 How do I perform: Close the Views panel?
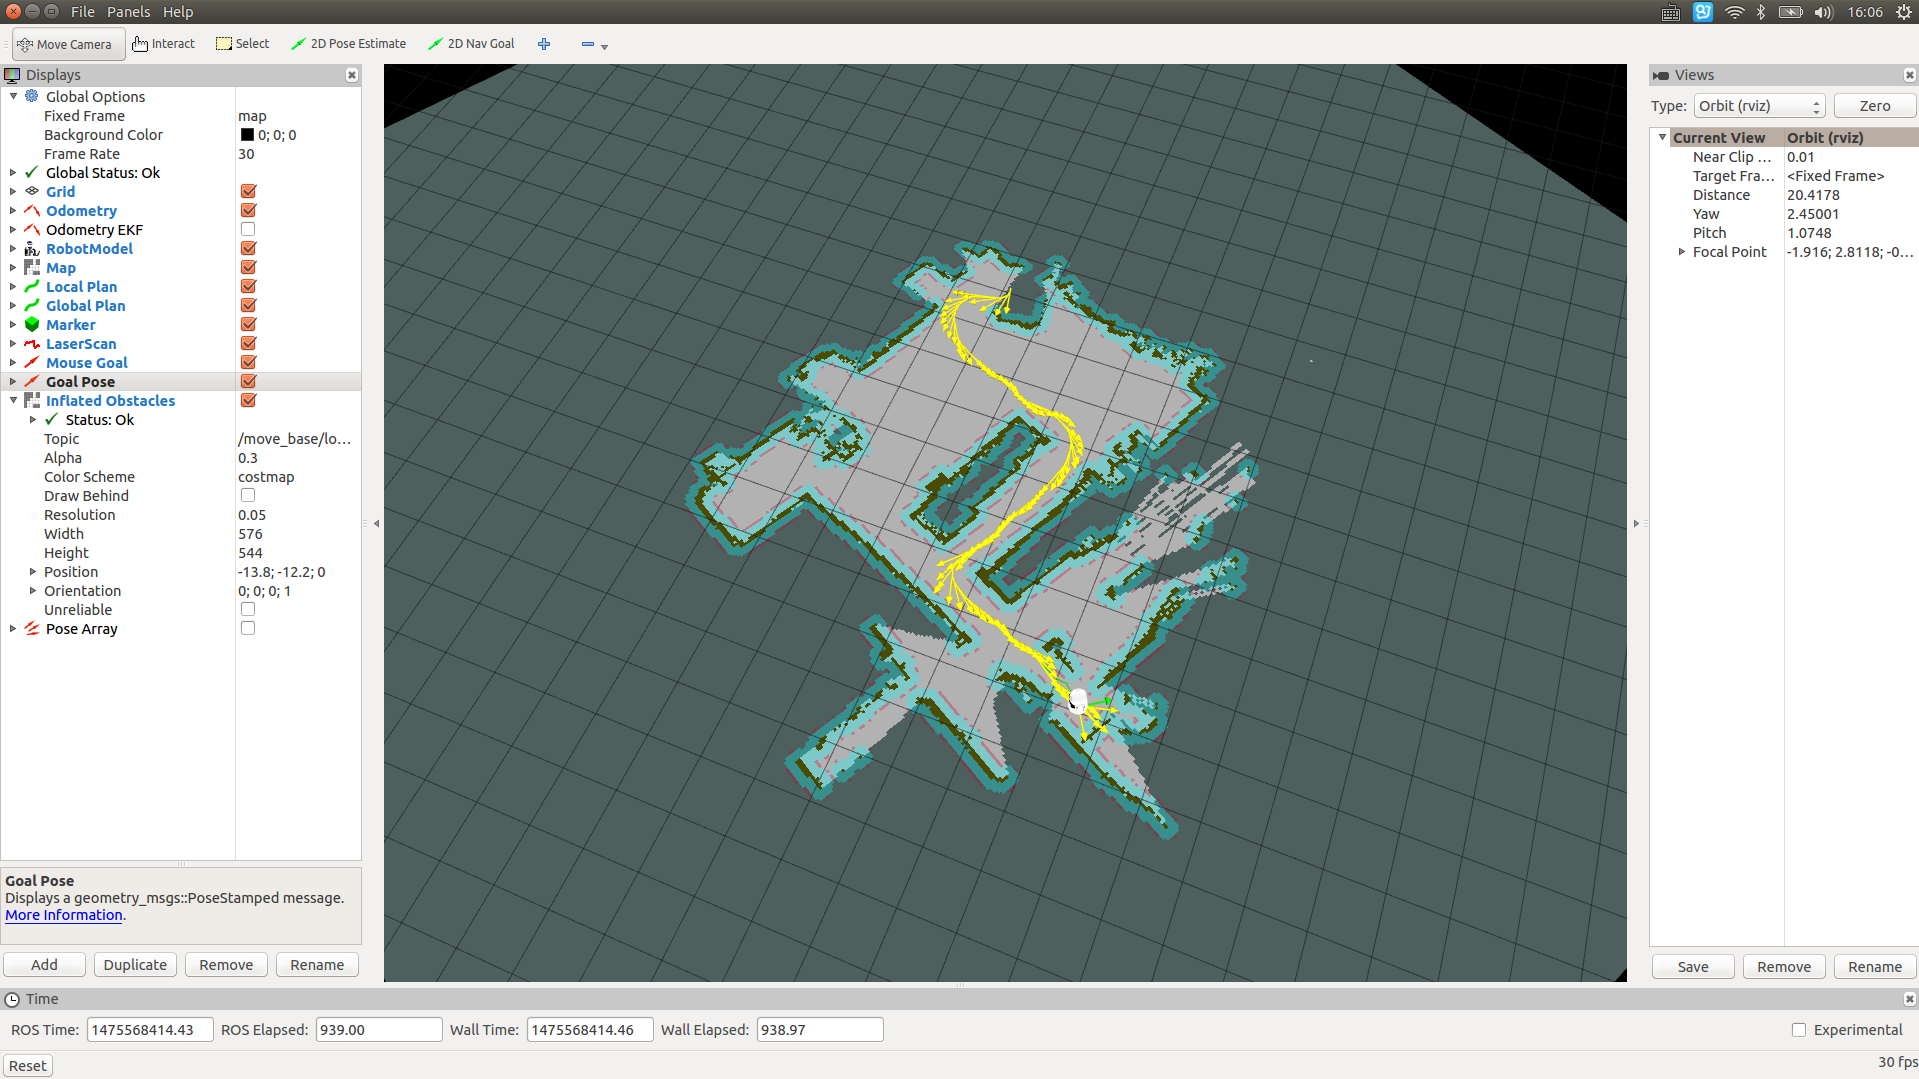click(x=1909, y=75)
